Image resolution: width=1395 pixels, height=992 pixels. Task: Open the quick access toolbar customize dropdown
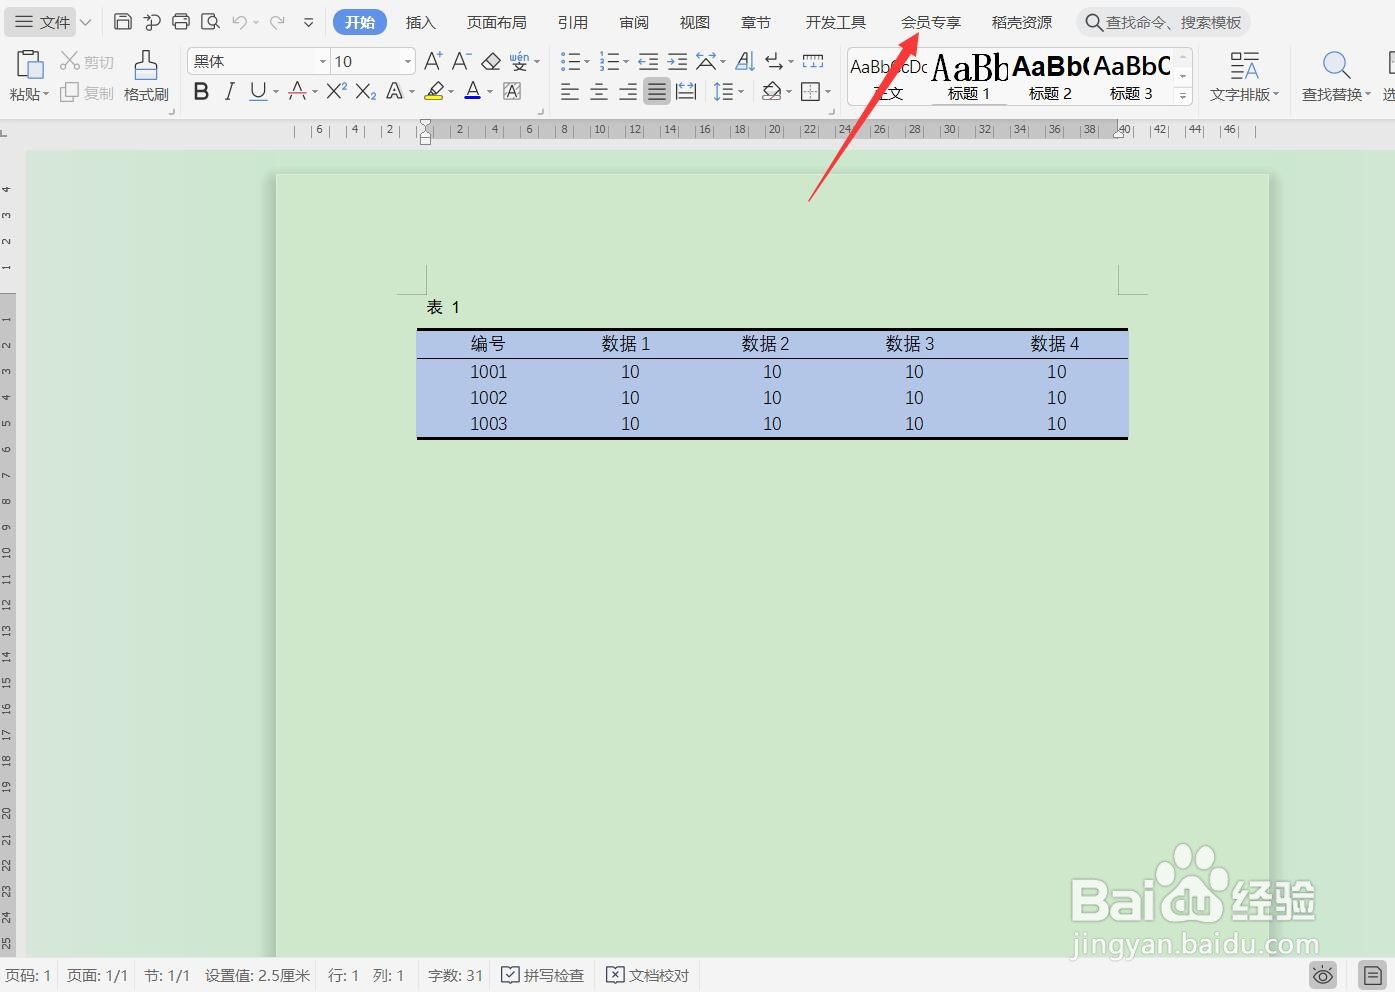(308, 22)
